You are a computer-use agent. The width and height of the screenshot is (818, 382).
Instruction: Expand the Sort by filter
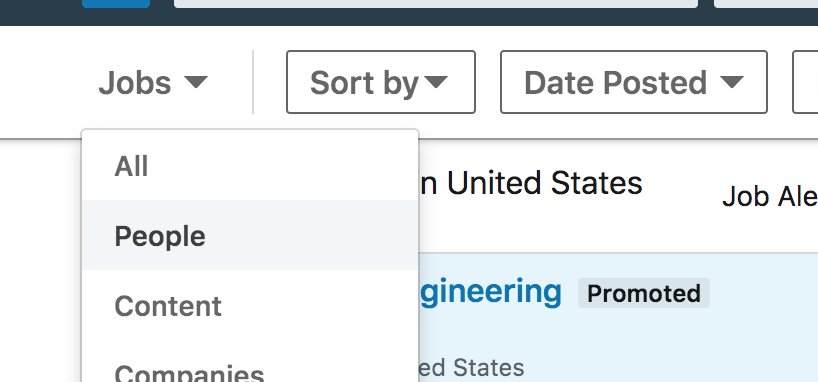[381, 82]
